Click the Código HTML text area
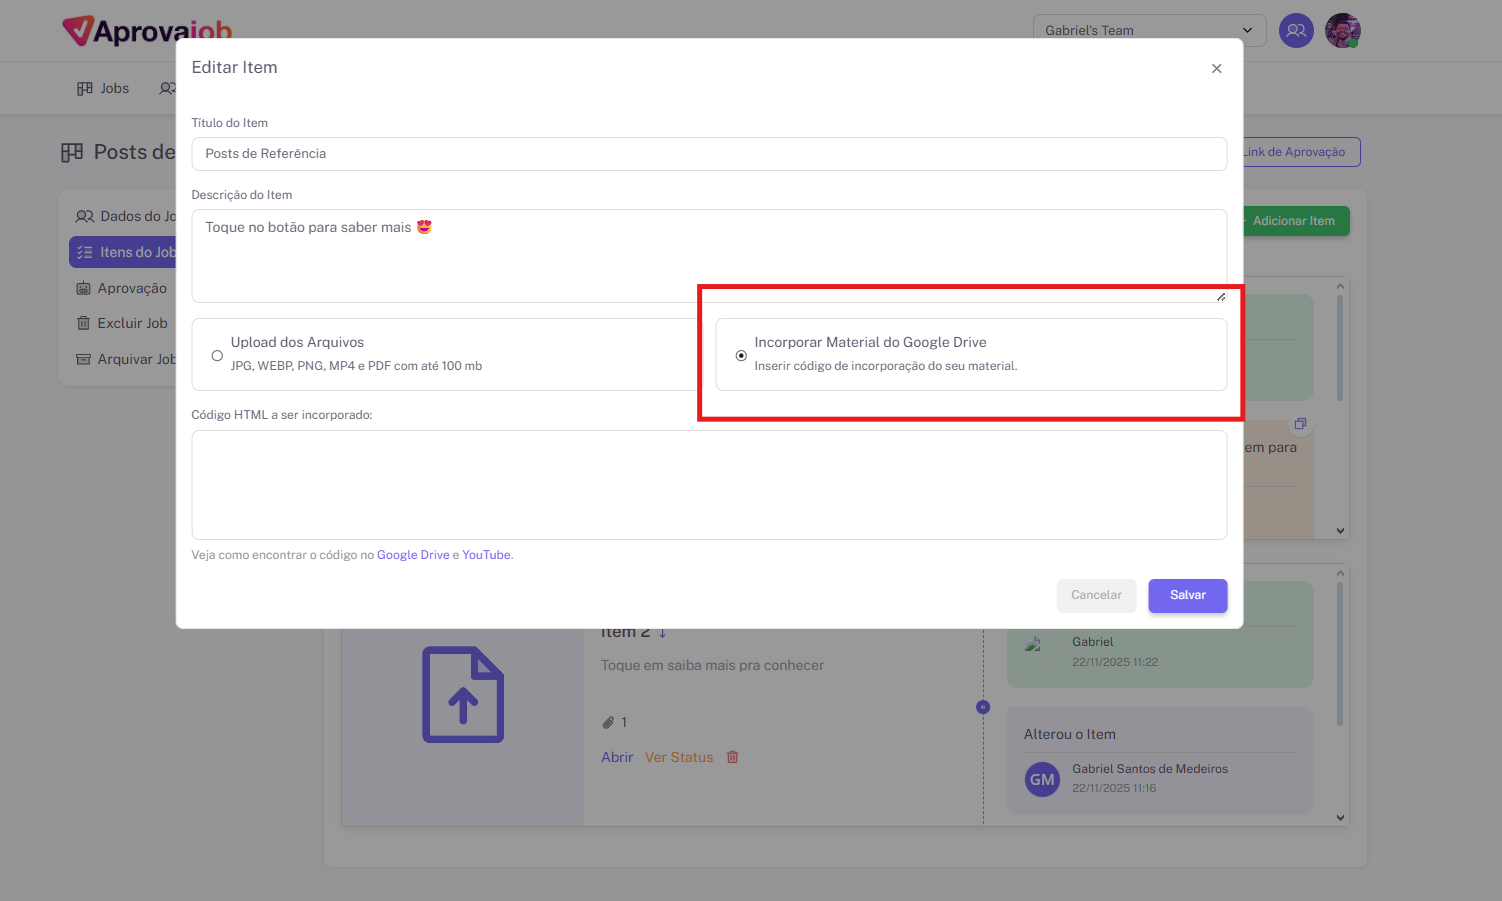Screen dimensions: 1502x901 709,485
